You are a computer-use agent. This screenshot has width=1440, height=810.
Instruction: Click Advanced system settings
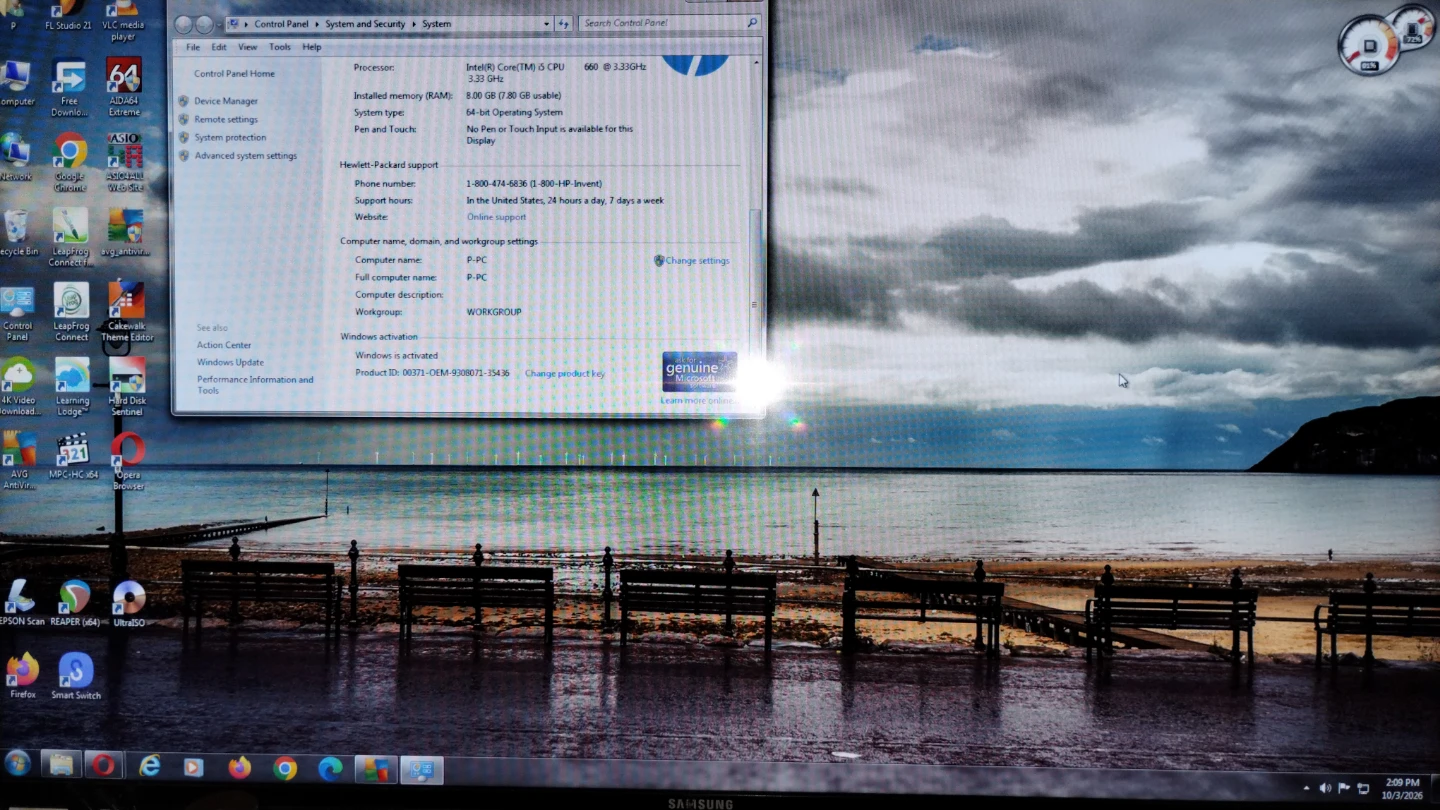pyautogui.click(x=246, y=156)
